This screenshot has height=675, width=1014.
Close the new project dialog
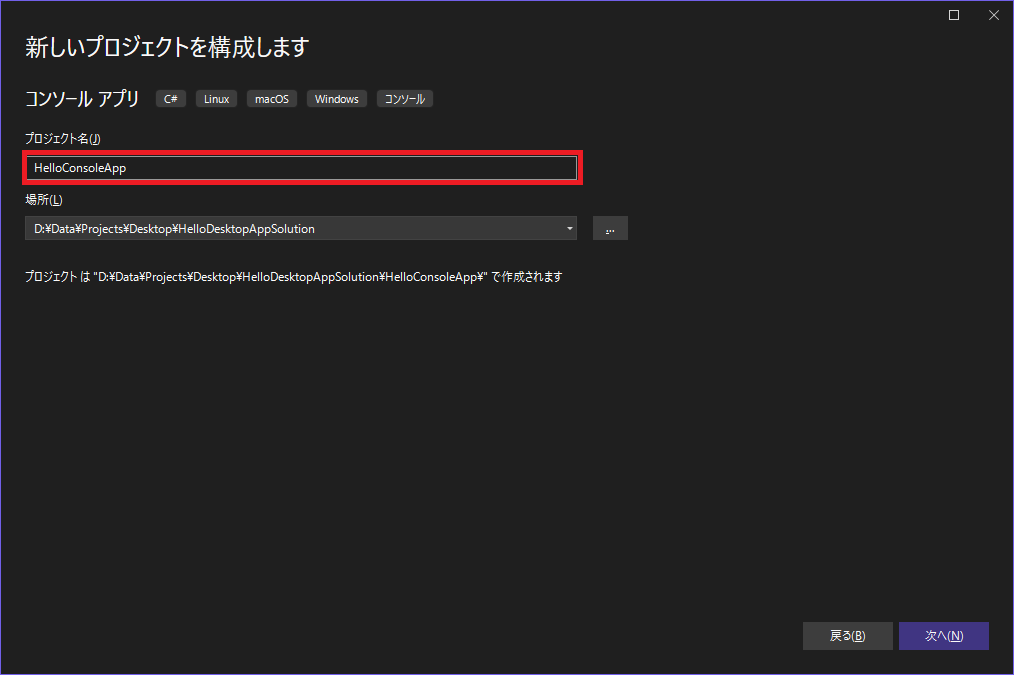(x=993, y=15)
